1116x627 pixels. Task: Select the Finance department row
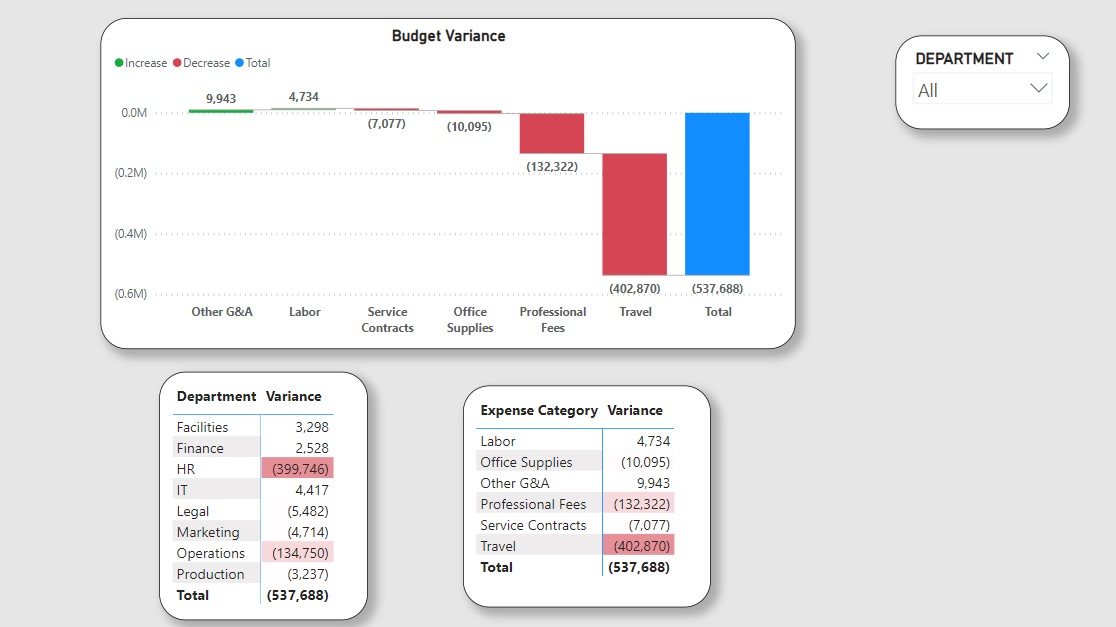click(x=253, y=448)
